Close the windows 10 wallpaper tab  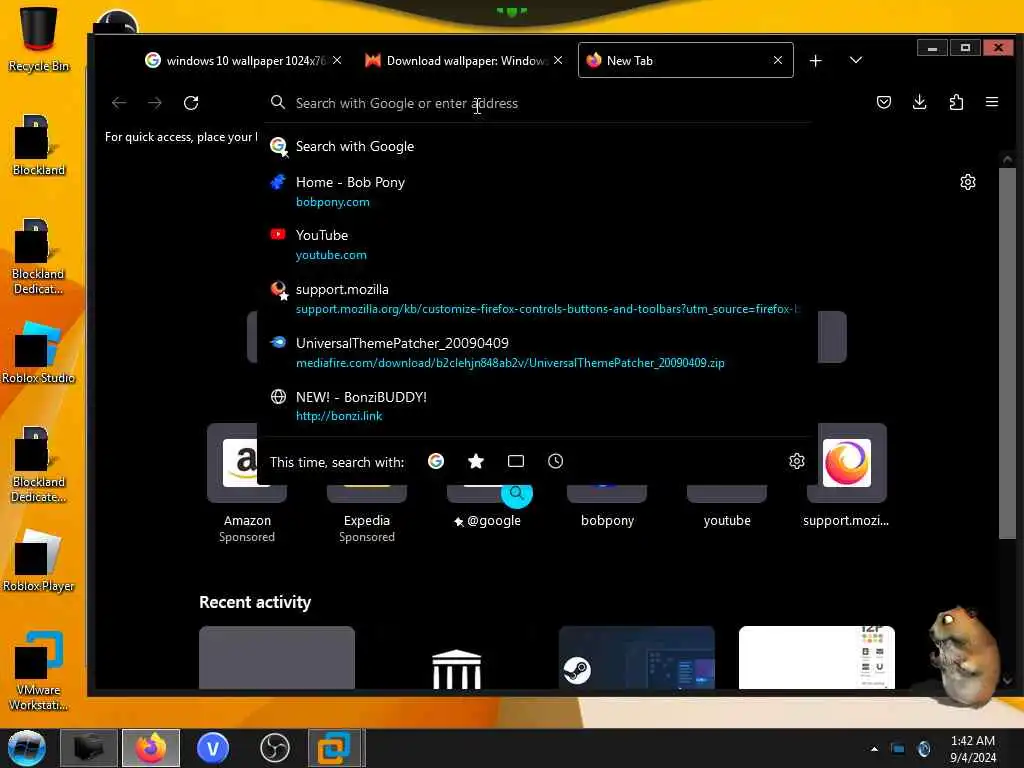pos(337,60)
